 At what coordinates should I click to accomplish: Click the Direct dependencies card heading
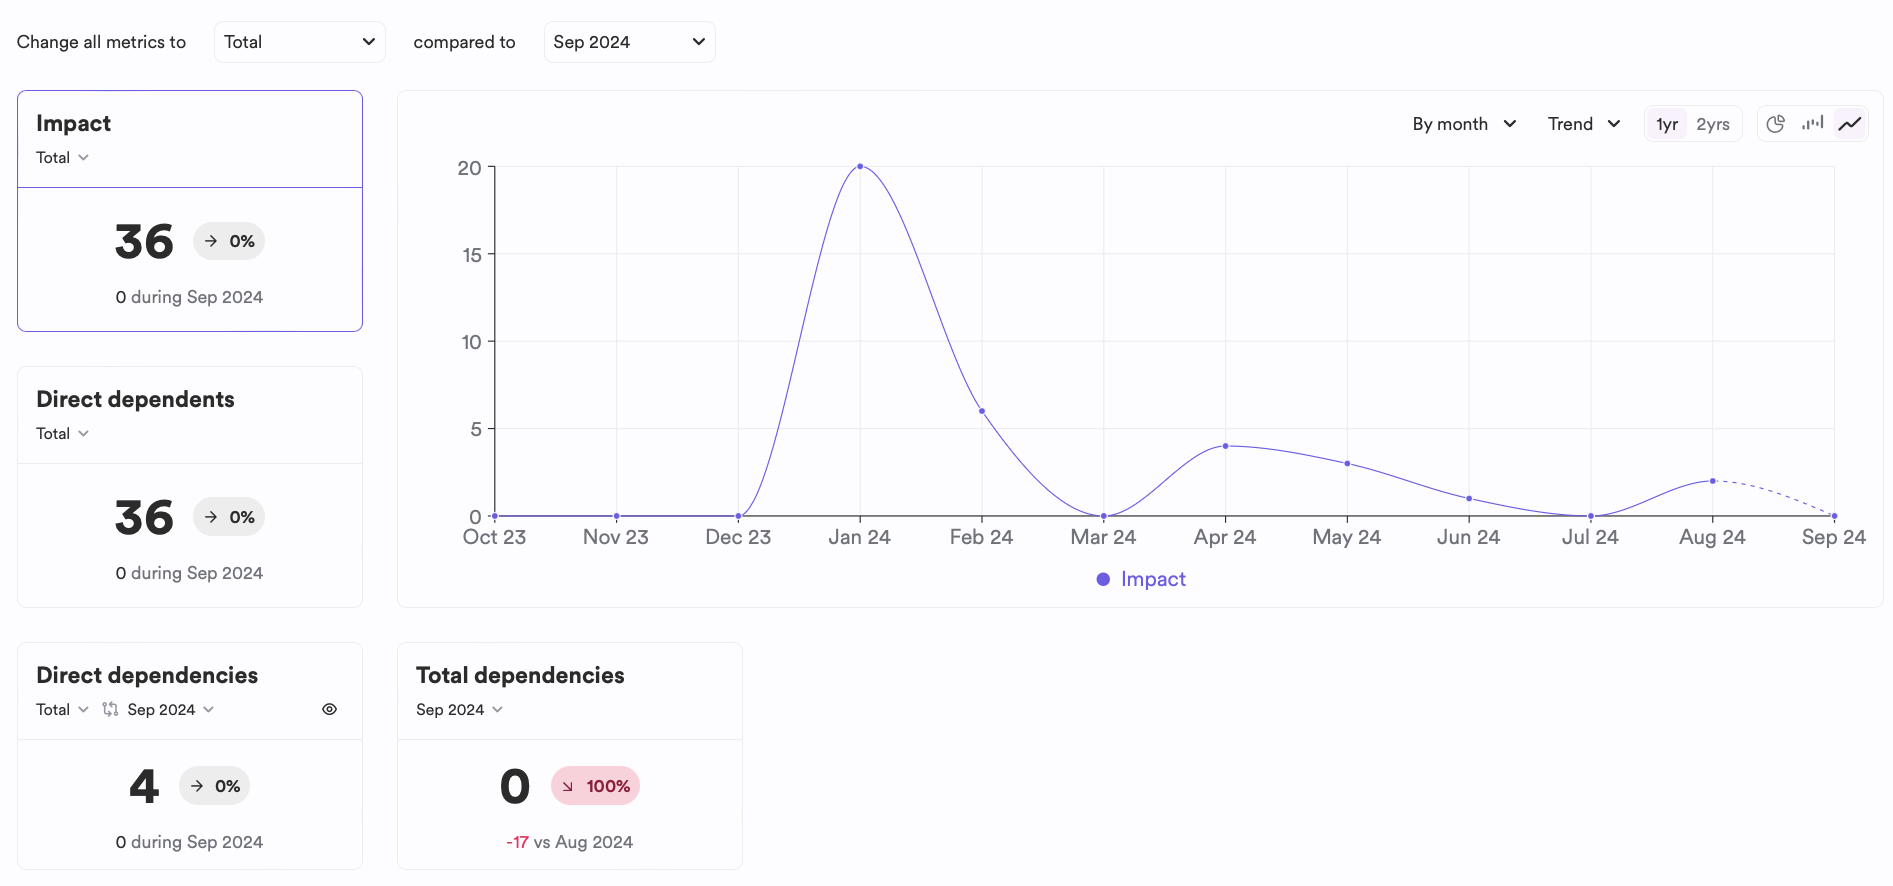(147, 675)
